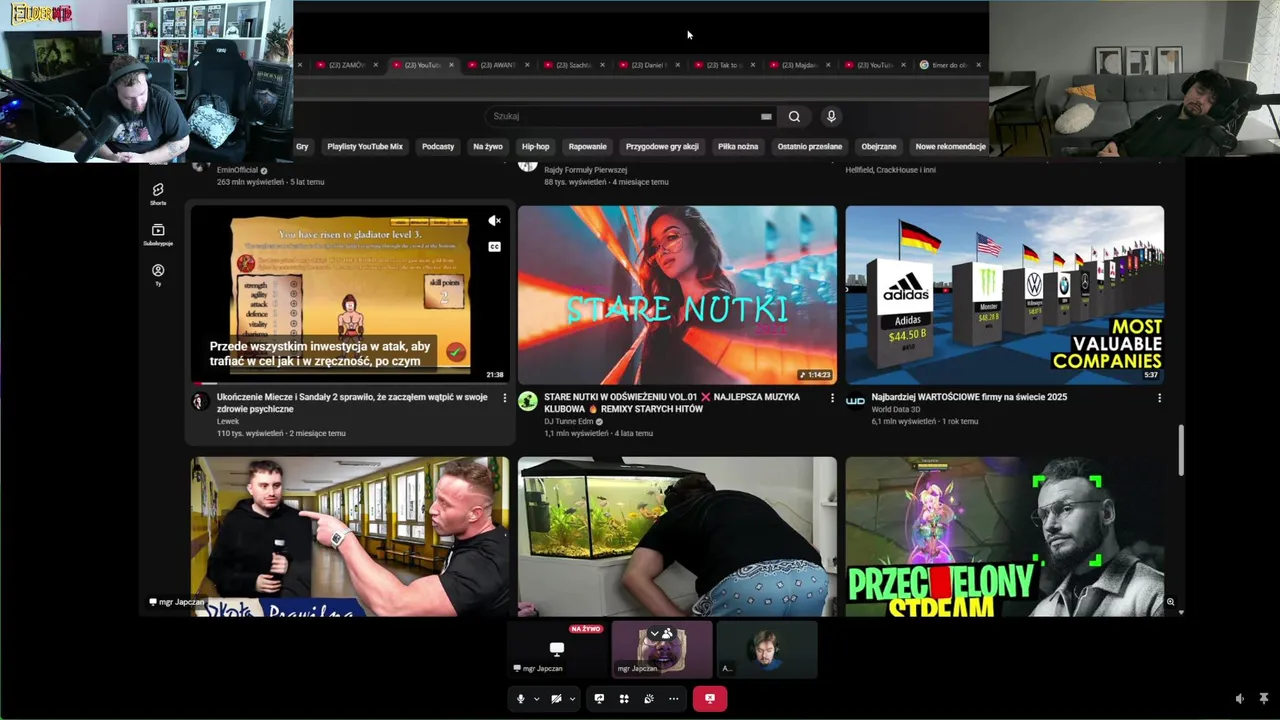The height and width of the screenshot is (720, 1280).
Task: Select Playlisty YouTube Mix chip
Action: (365, 146)
